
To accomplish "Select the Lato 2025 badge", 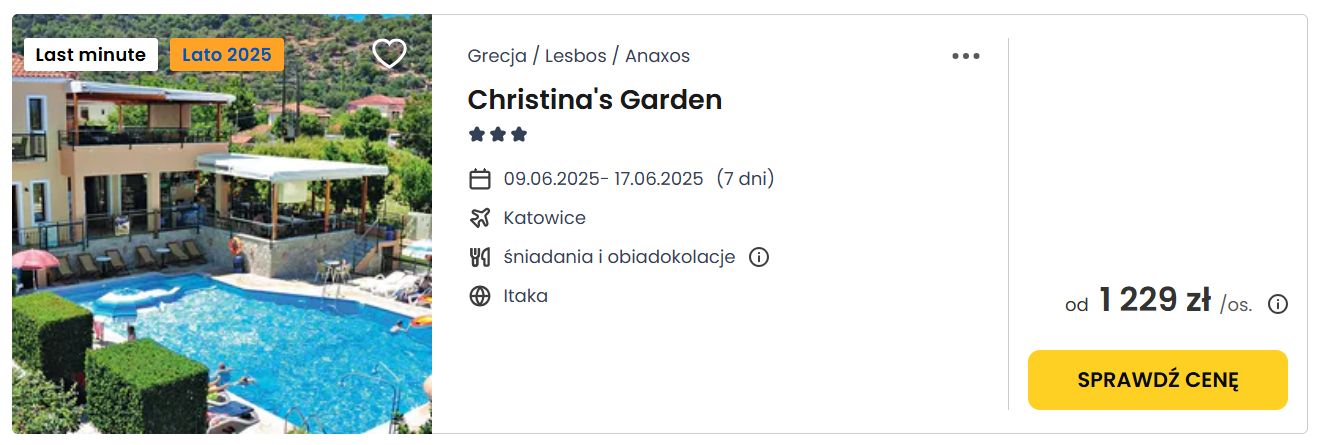I will tap(227, 55).
